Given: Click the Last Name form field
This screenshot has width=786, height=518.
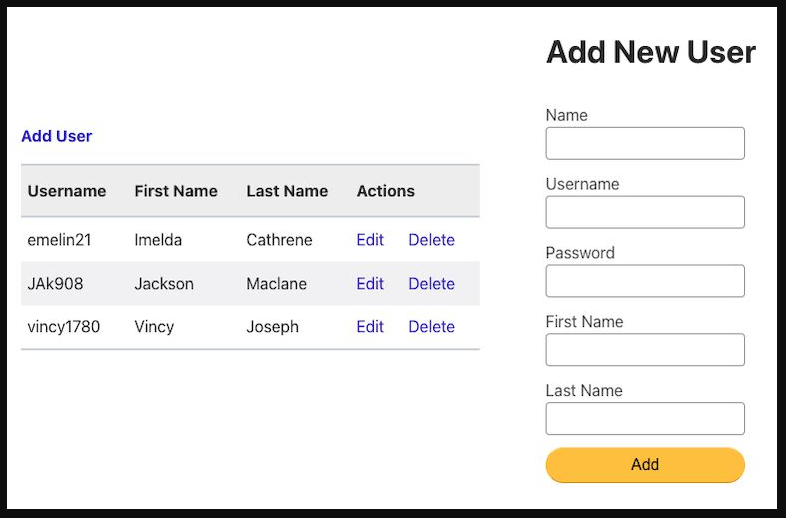Looking at the screenshot, I should (645, 419).
